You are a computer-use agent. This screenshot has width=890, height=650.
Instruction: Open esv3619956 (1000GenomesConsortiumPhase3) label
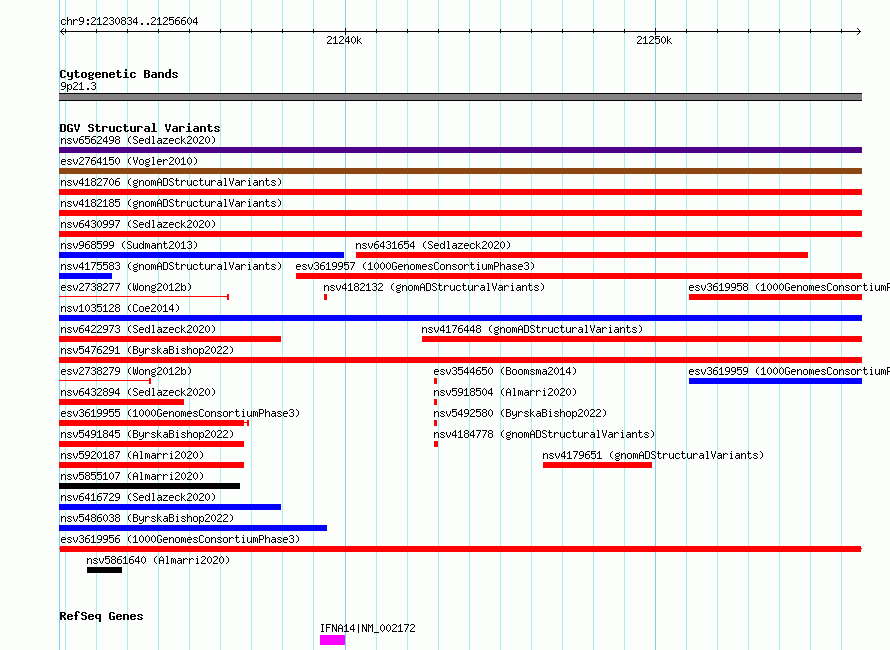pos(180,539)
